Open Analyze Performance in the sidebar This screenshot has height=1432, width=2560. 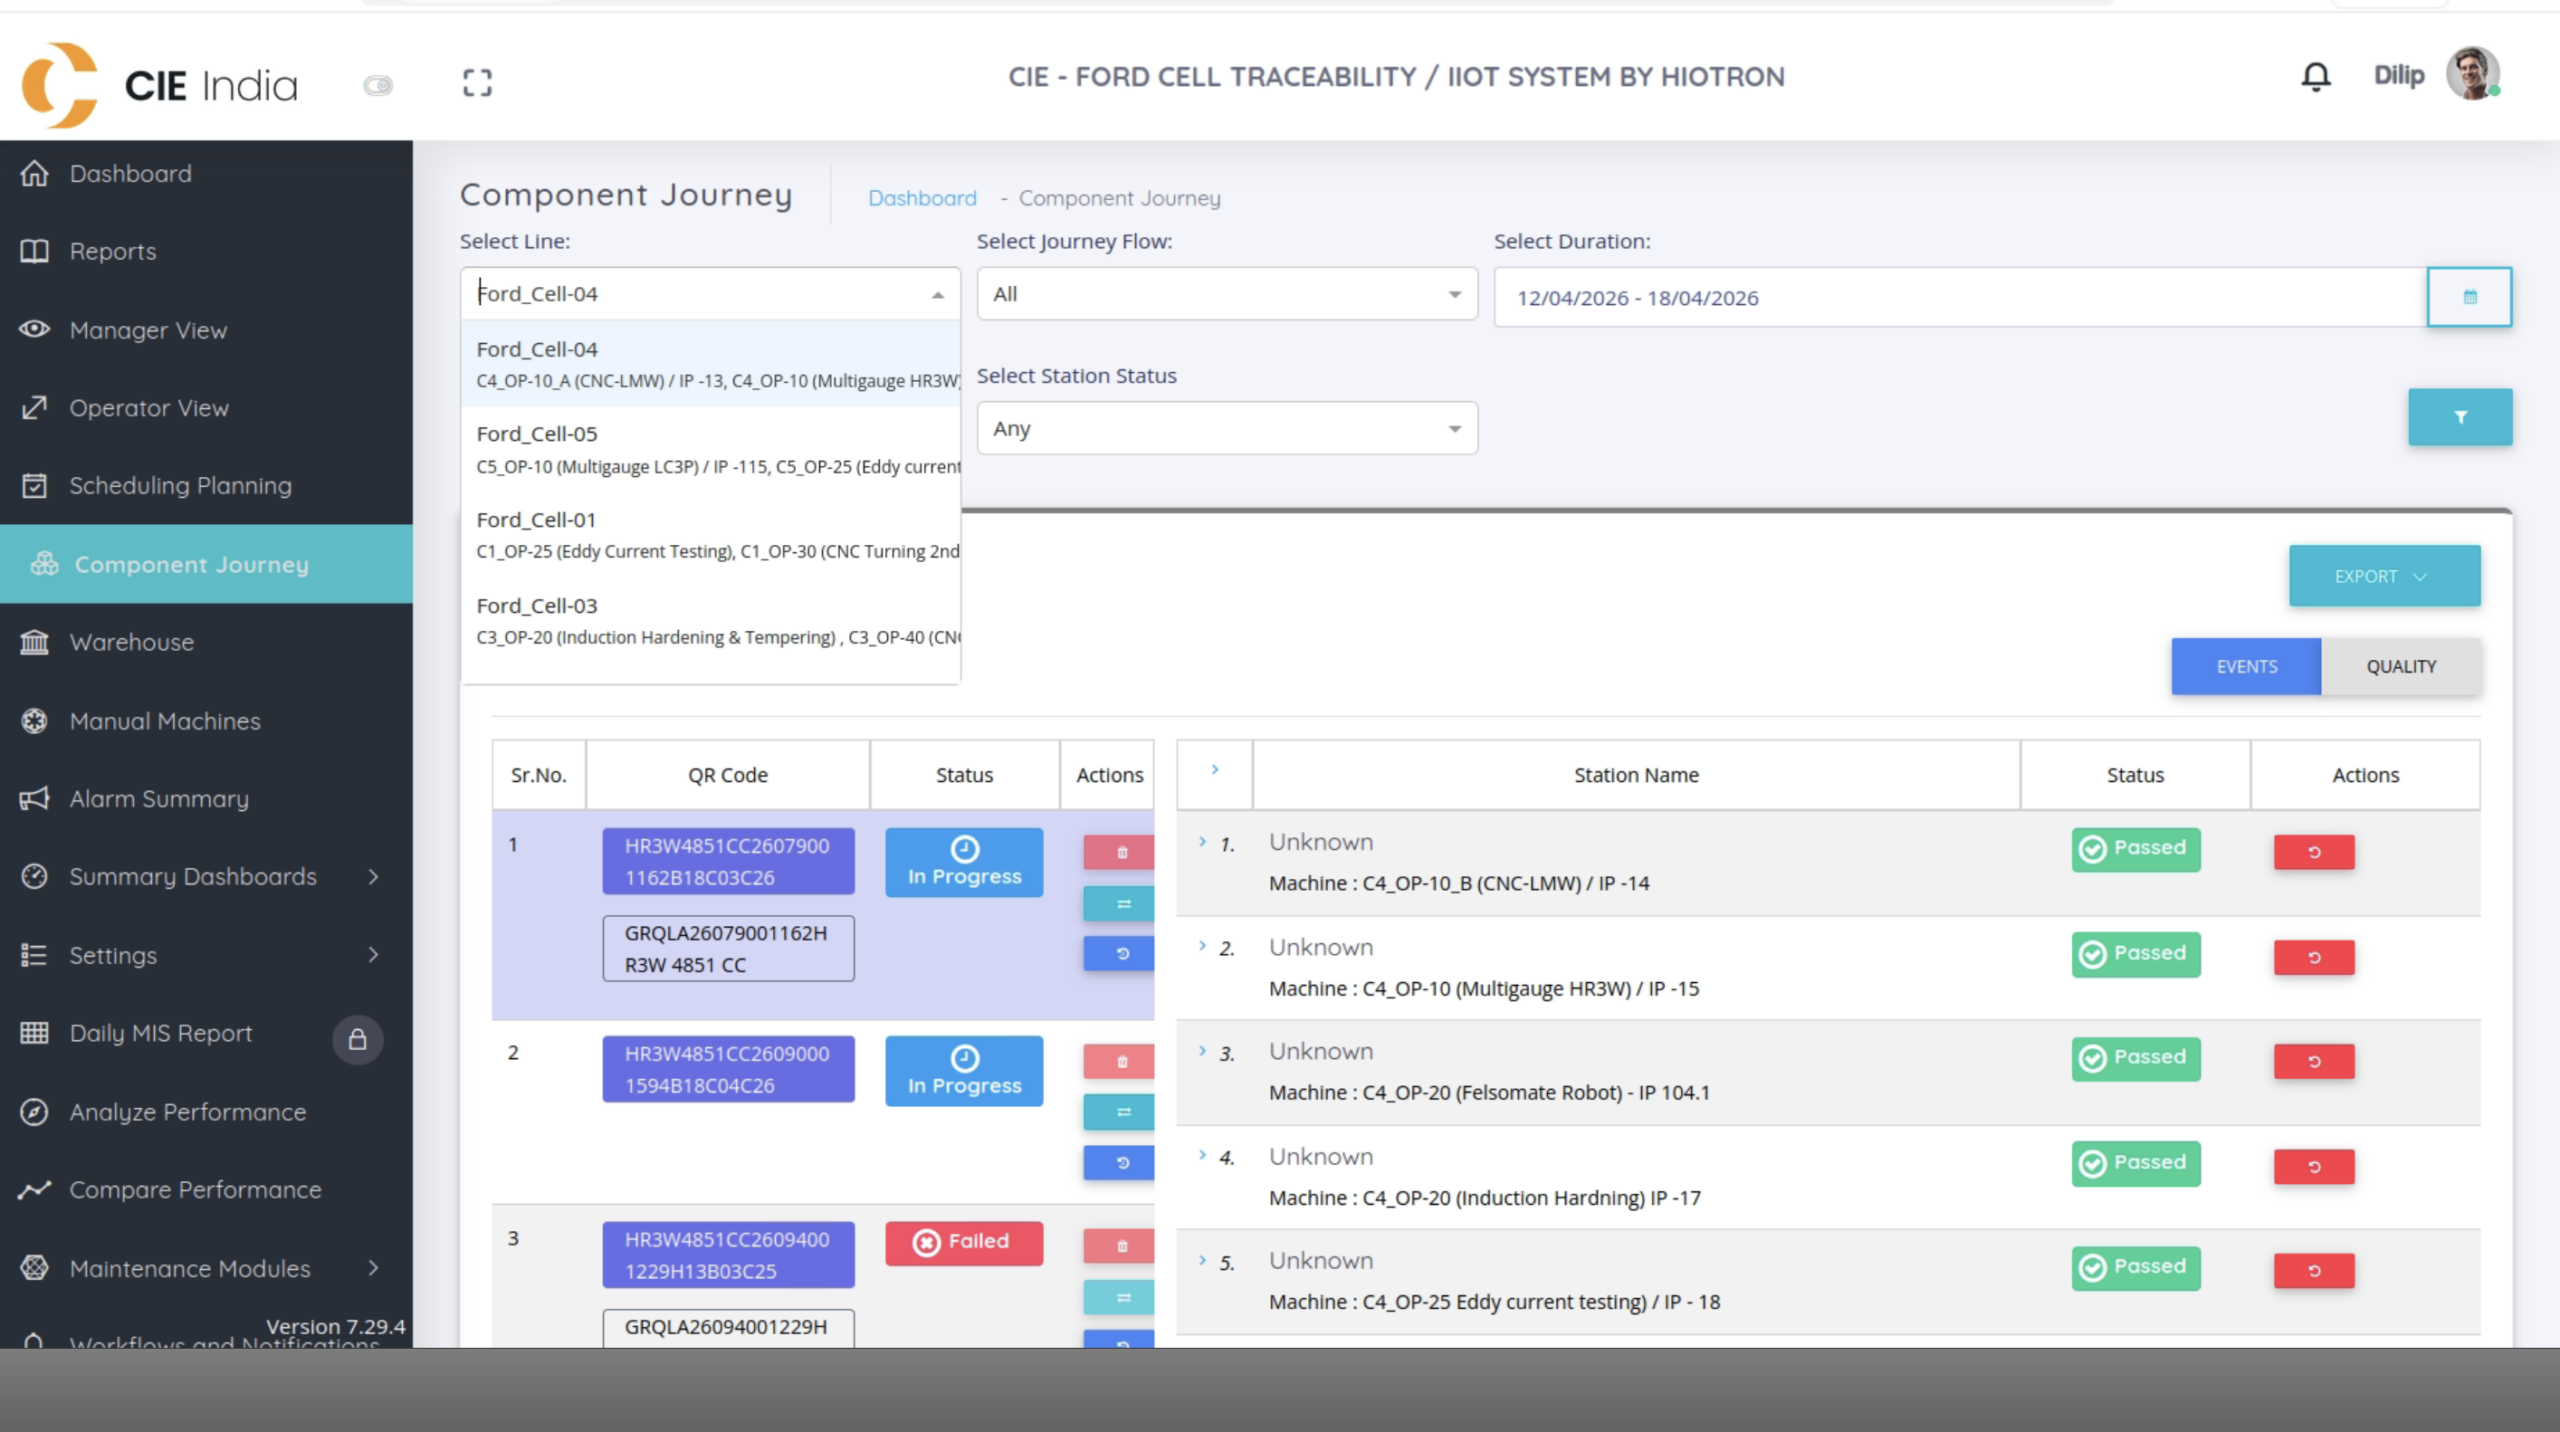206,1112
